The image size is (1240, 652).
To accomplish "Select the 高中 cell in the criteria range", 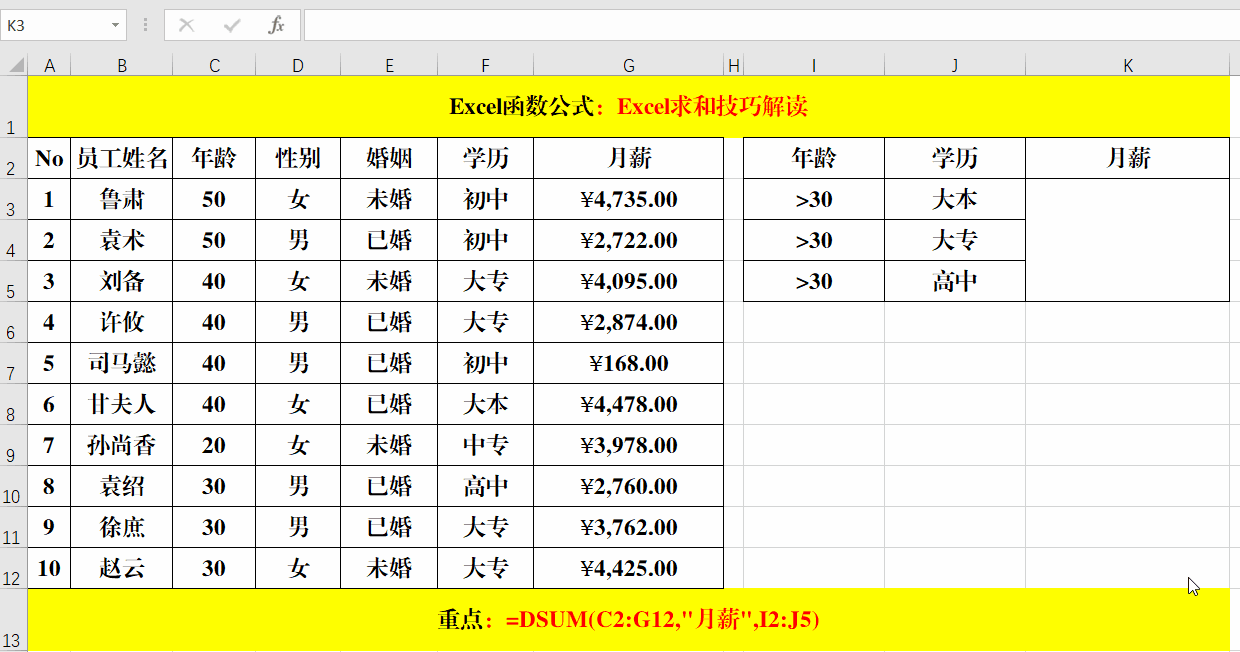I will pyautogui.click(x=954, y=281).
